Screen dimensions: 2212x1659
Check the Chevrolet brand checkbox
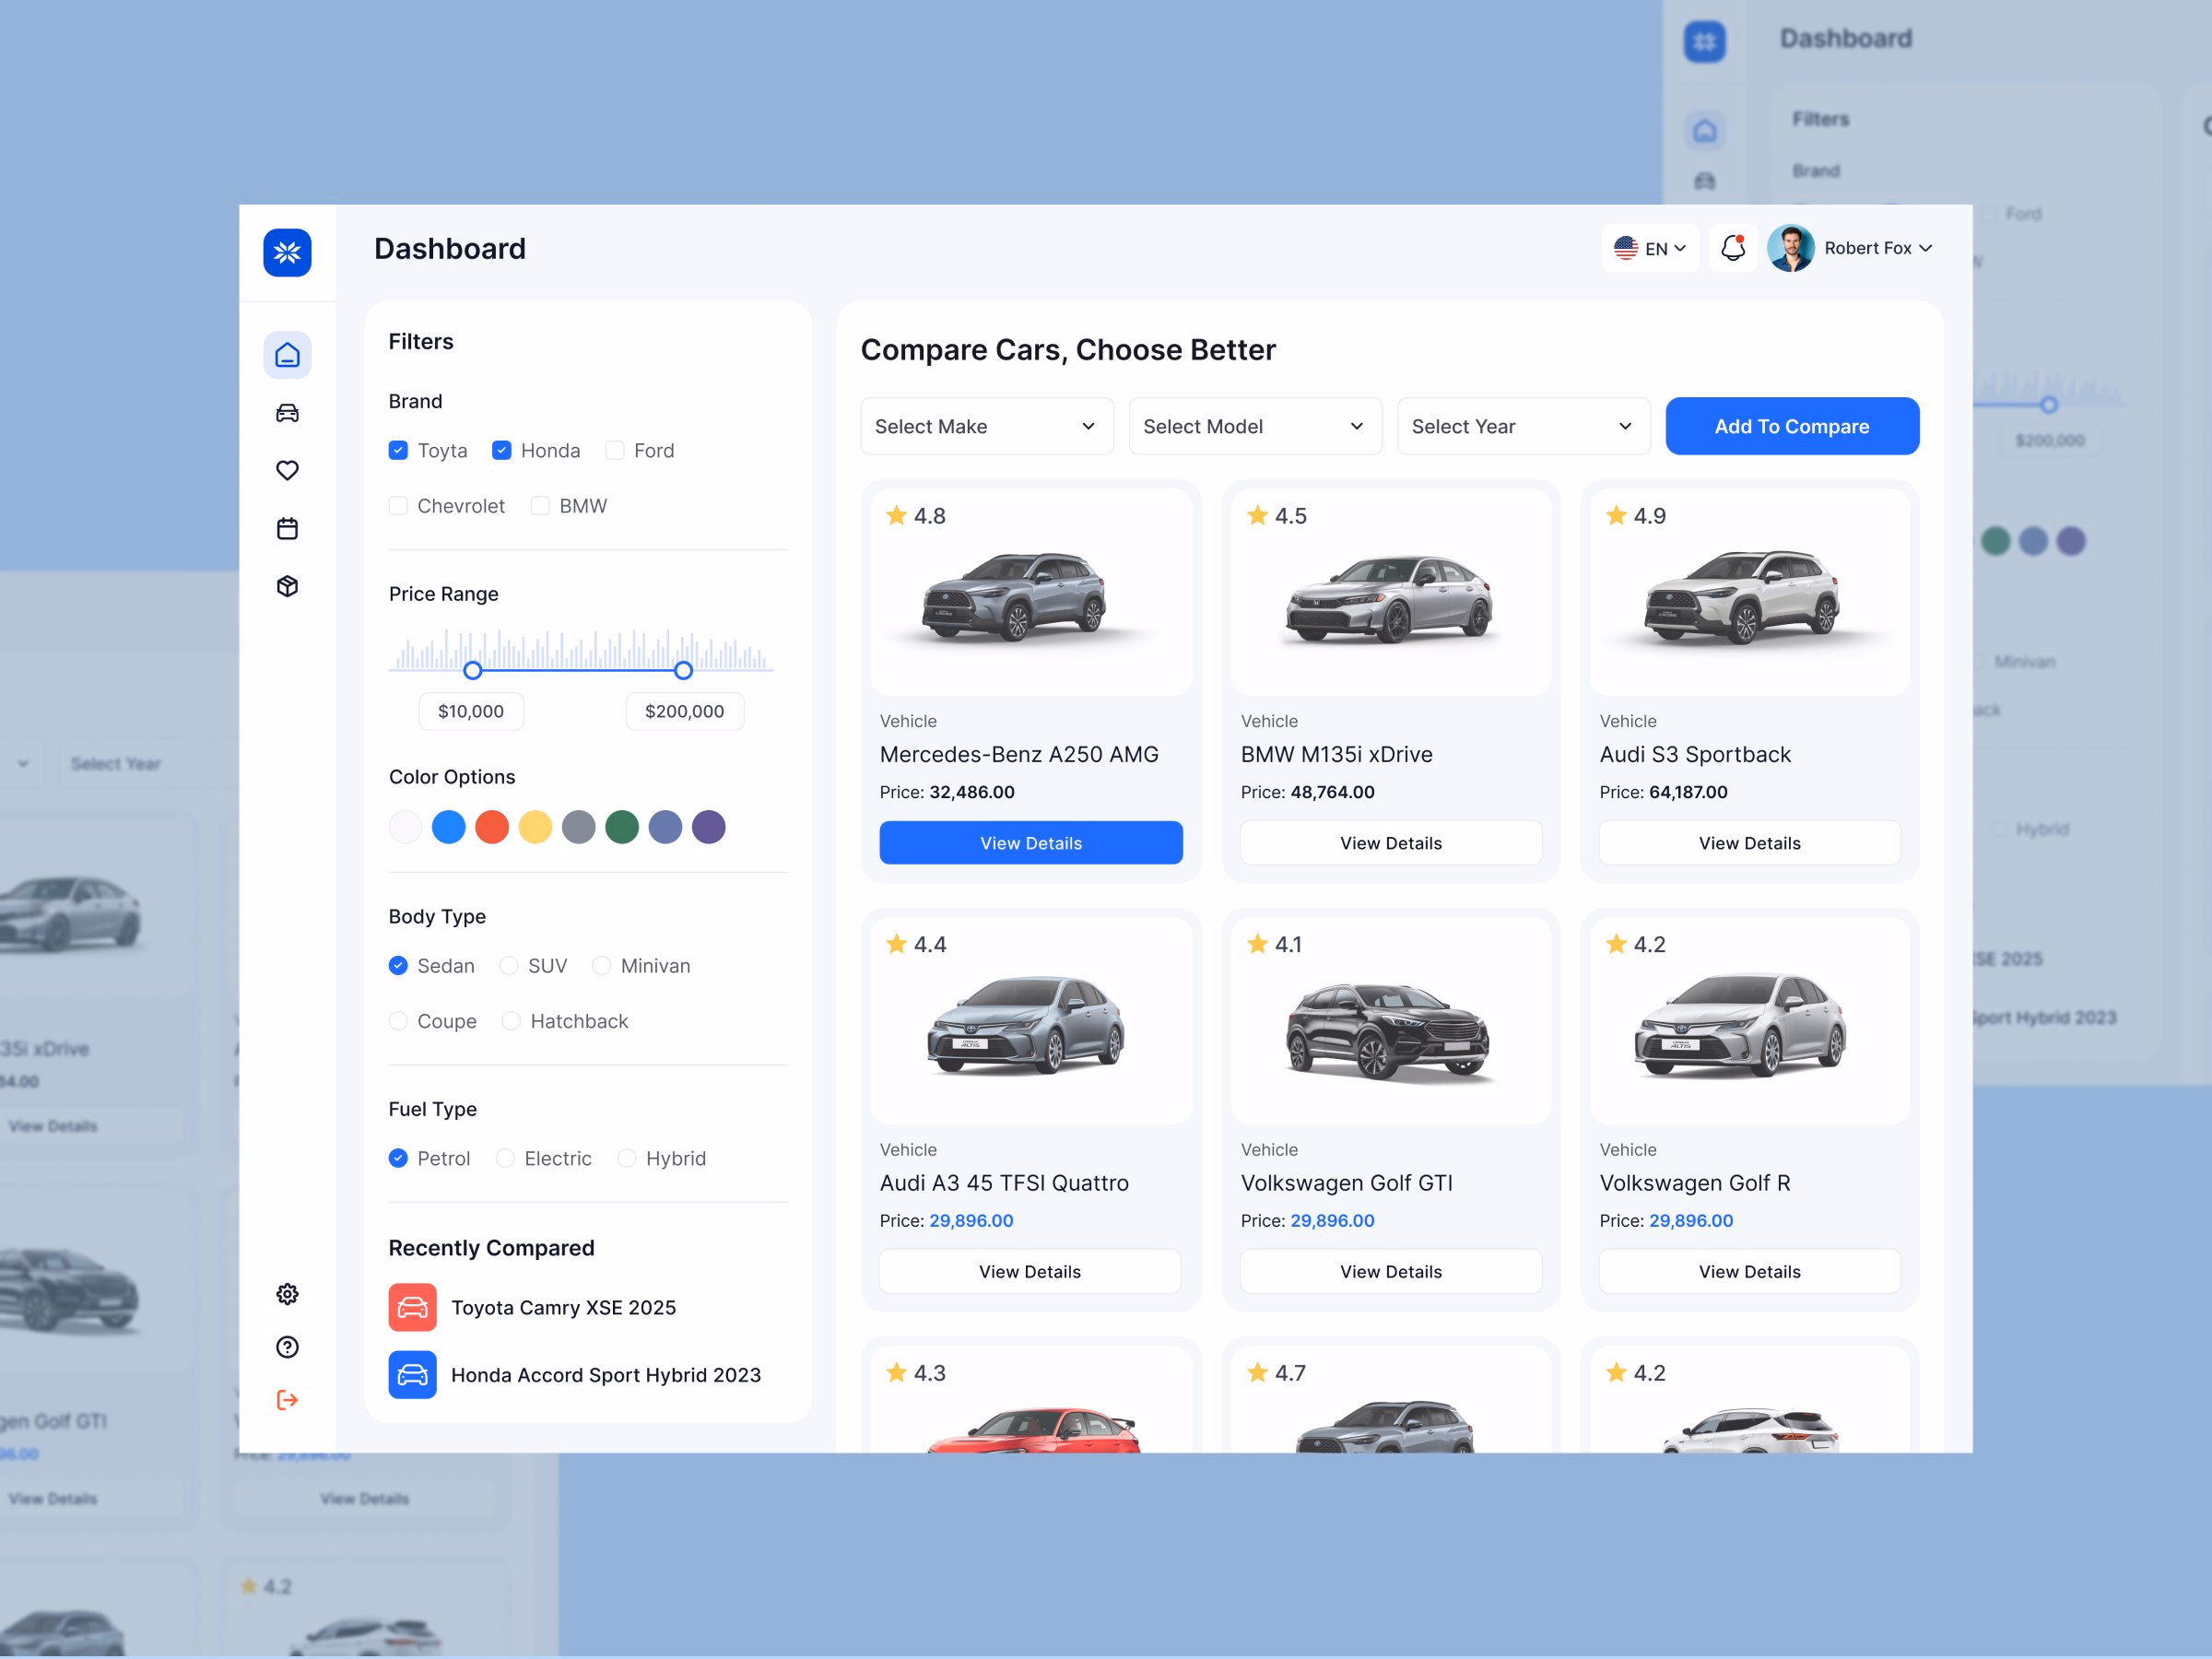(398, 505)
